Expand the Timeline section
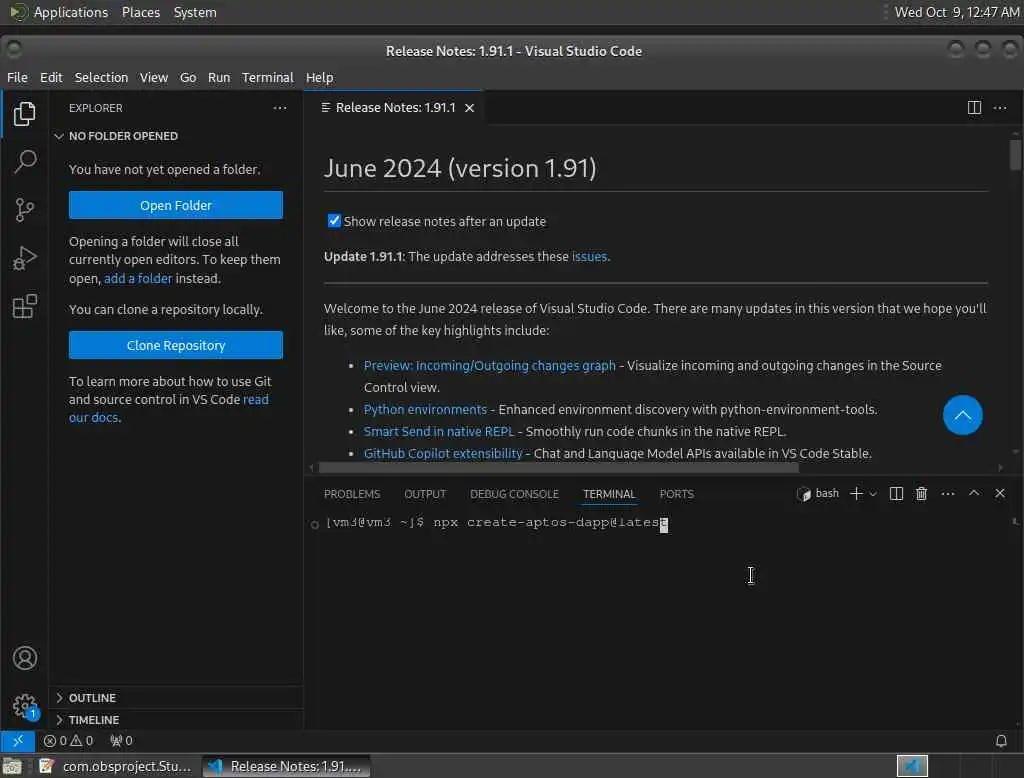Viewport: 1024px width, 778px height. 94,720
